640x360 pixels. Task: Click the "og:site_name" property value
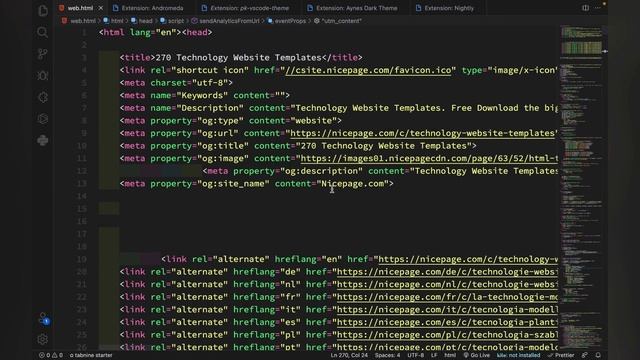click(x=233, y=184)
